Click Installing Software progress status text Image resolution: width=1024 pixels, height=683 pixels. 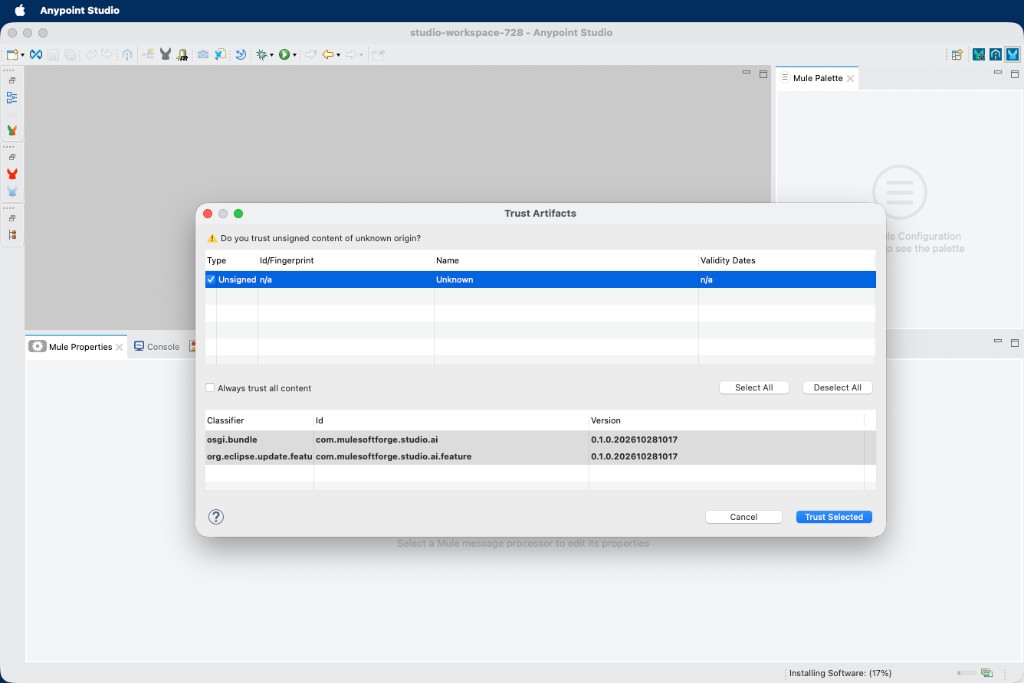click(x=840, y=673)
